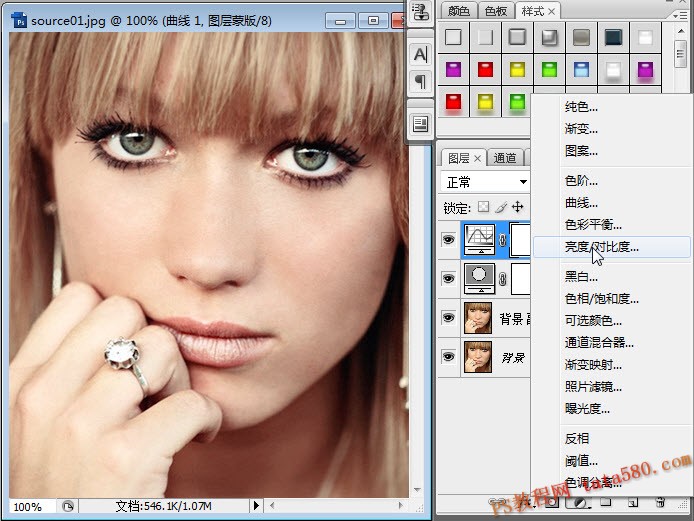Open the blend mode dropdown 正常
The width and height of the screenshot is (694, 521).
tap(485, 182)
